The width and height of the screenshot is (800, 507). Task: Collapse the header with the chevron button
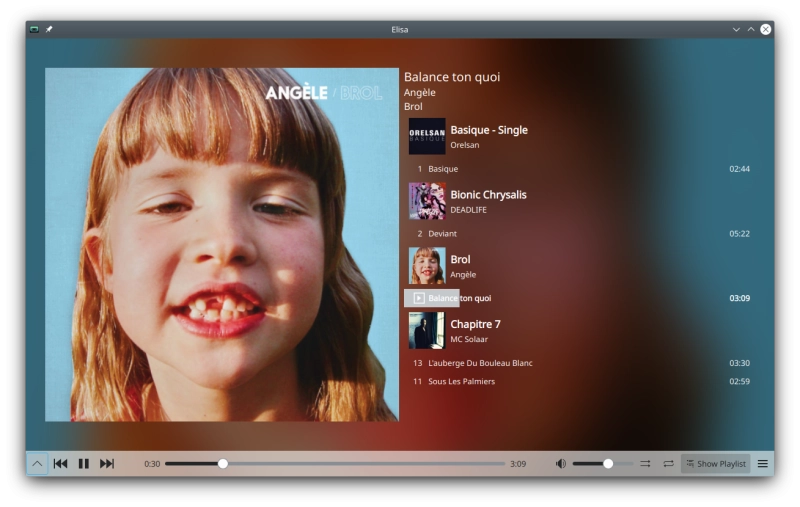[37, 464]
